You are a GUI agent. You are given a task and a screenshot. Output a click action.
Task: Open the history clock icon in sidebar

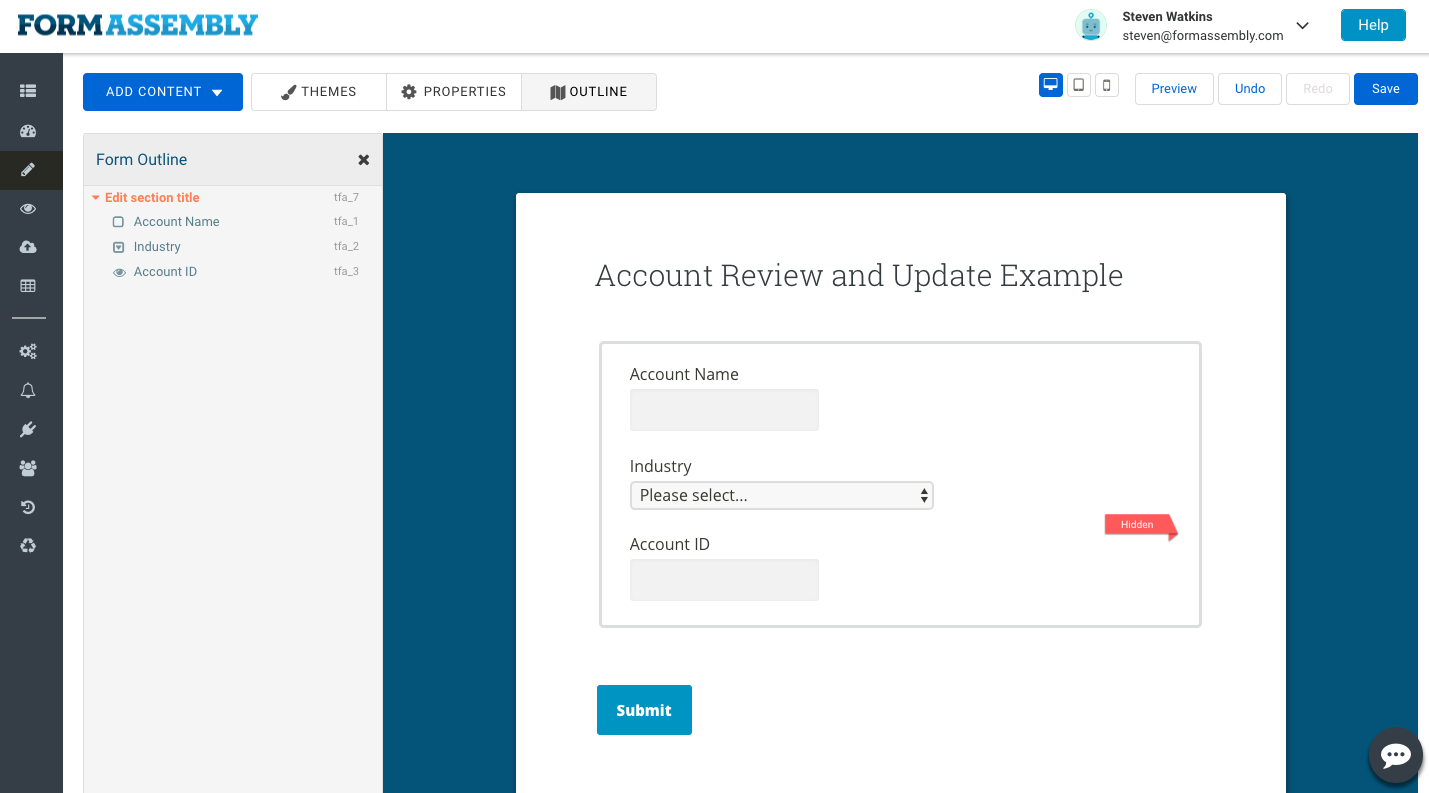tap(28, 507)
